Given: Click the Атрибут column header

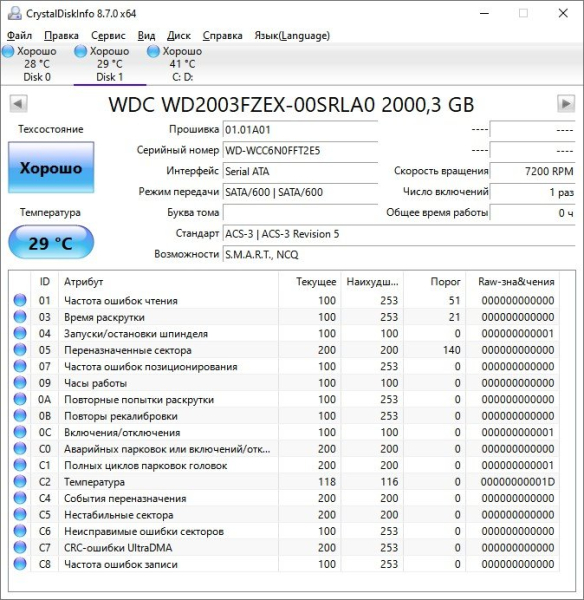Looking at the screenshot, I should (x=168, y=282).
